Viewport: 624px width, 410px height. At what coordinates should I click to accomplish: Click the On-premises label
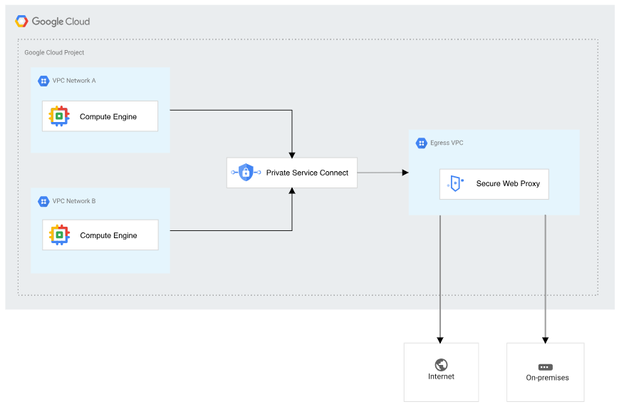[x=547, y=378]
